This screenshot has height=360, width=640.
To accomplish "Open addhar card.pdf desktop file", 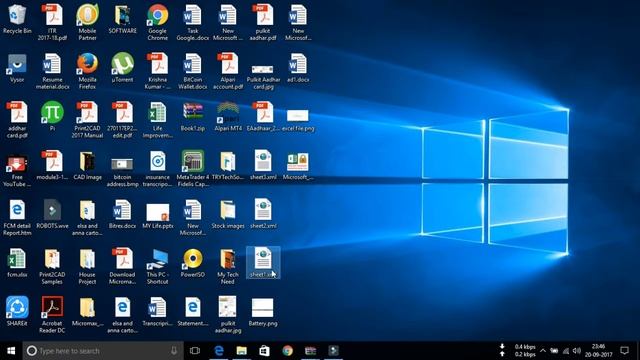I will (17, 120).
